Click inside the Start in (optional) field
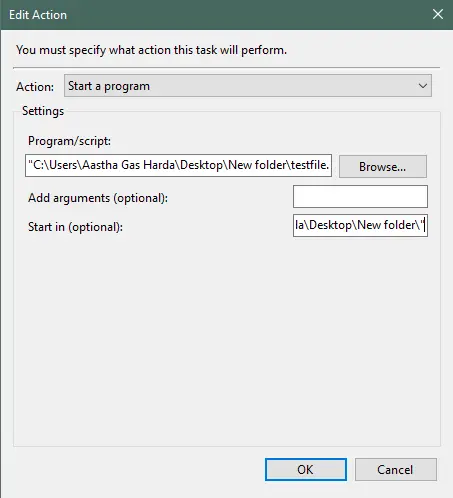 tap(360, 226)
